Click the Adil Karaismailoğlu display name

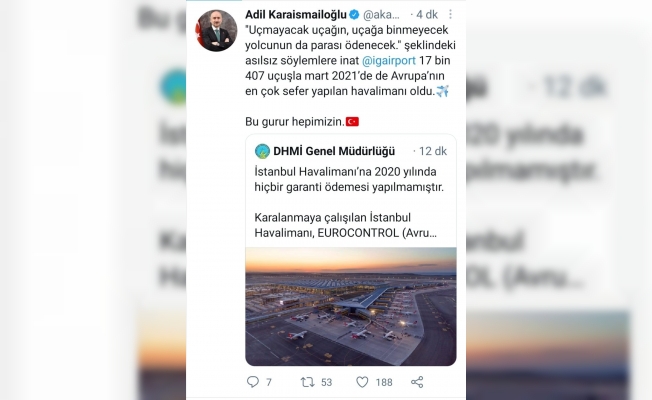[296, 15]
